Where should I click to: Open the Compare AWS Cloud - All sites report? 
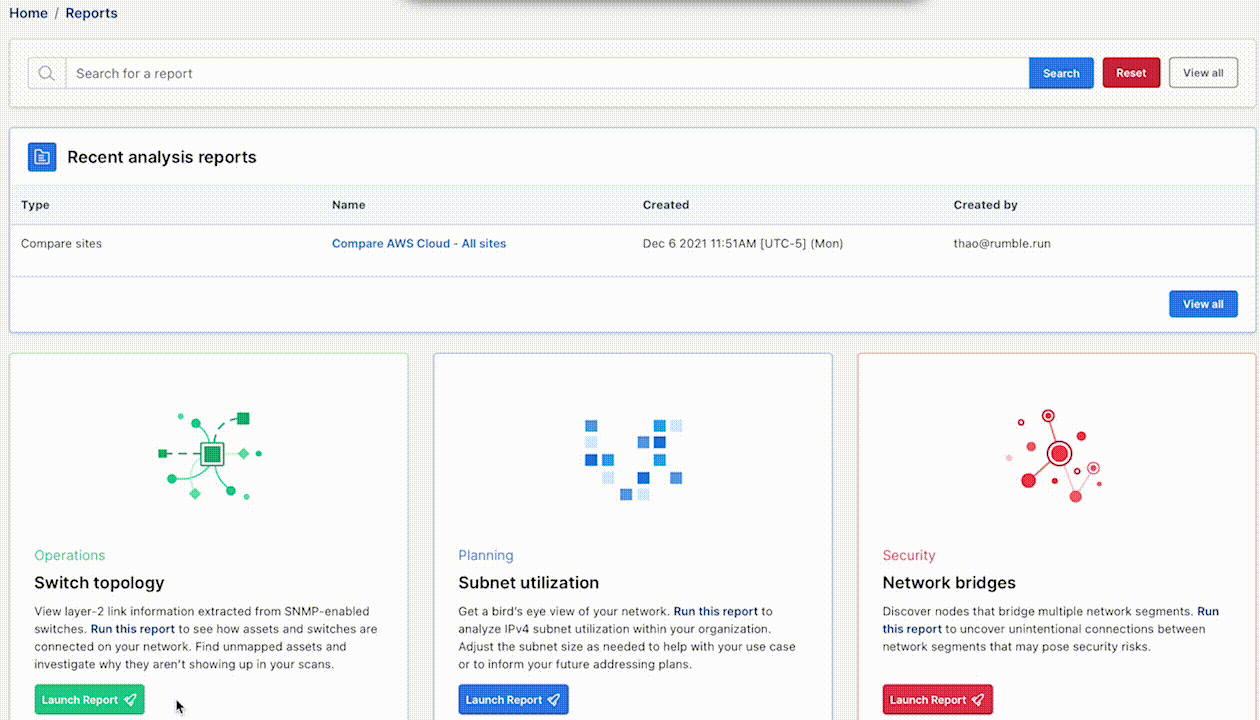419,244
